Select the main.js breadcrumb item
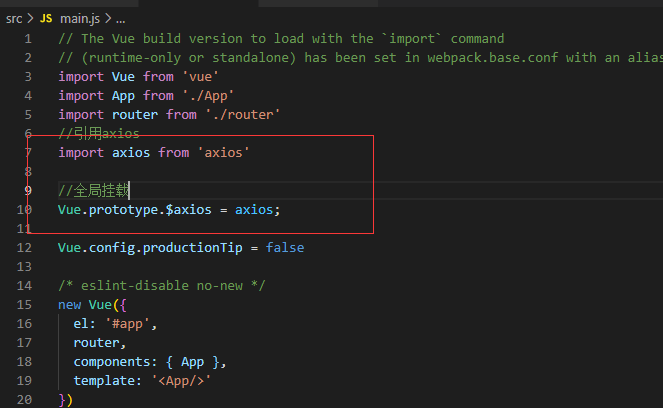 pyautogui.click(x=80, y=18)
